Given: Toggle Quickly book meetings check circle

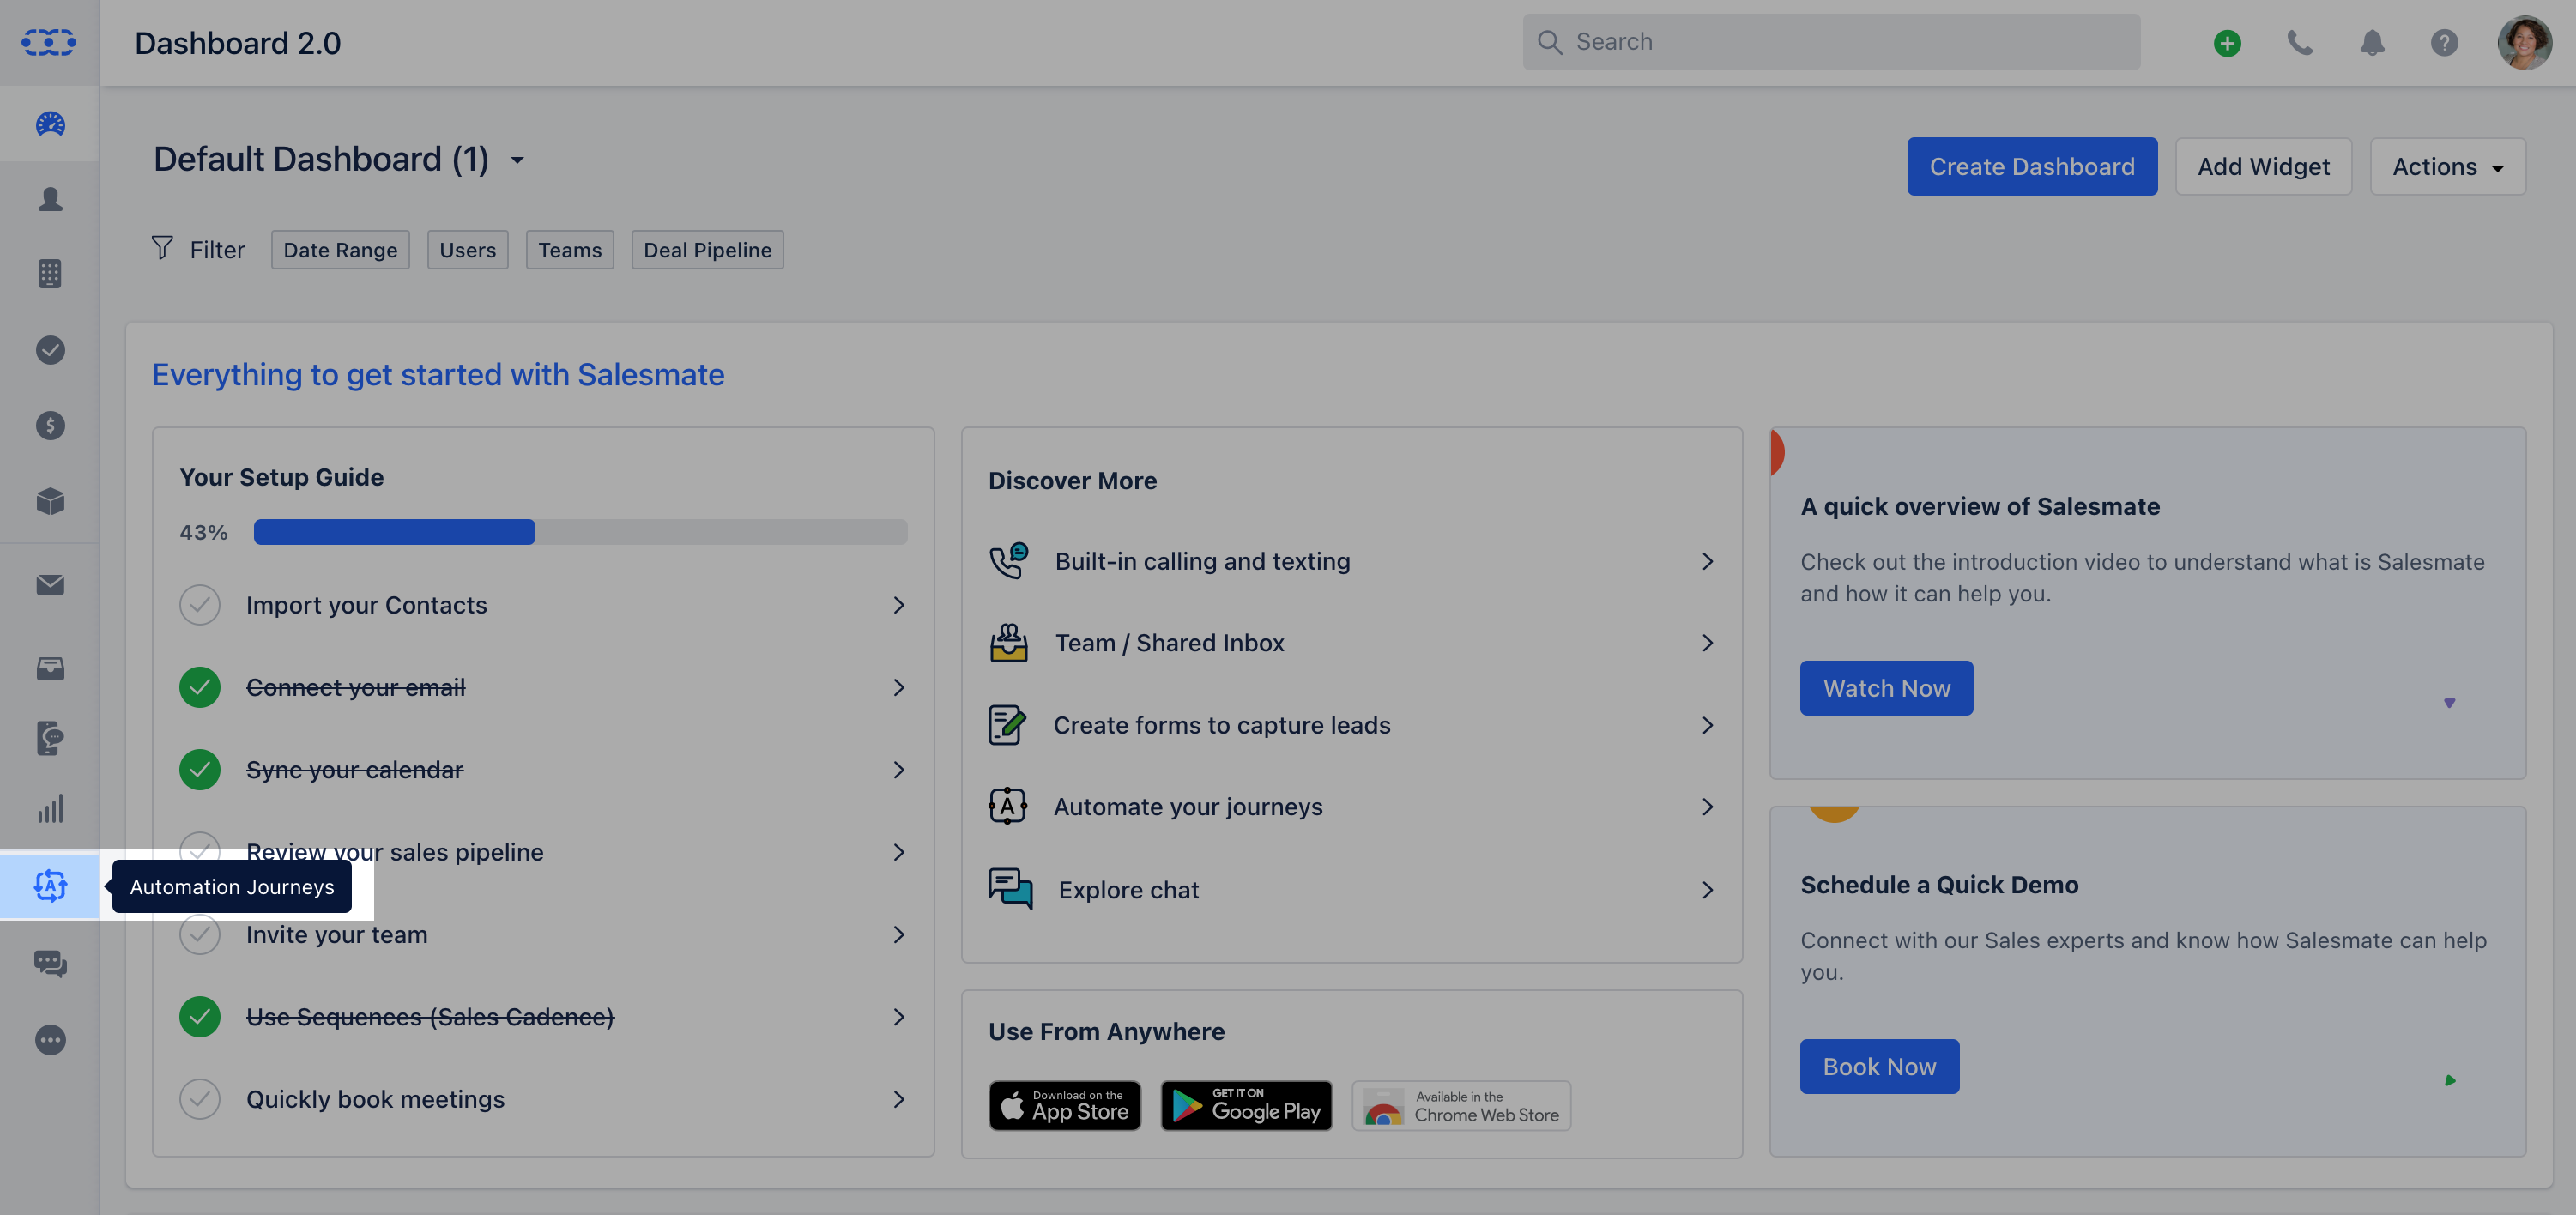Looking at the screenshot, I should [200, 1099].
